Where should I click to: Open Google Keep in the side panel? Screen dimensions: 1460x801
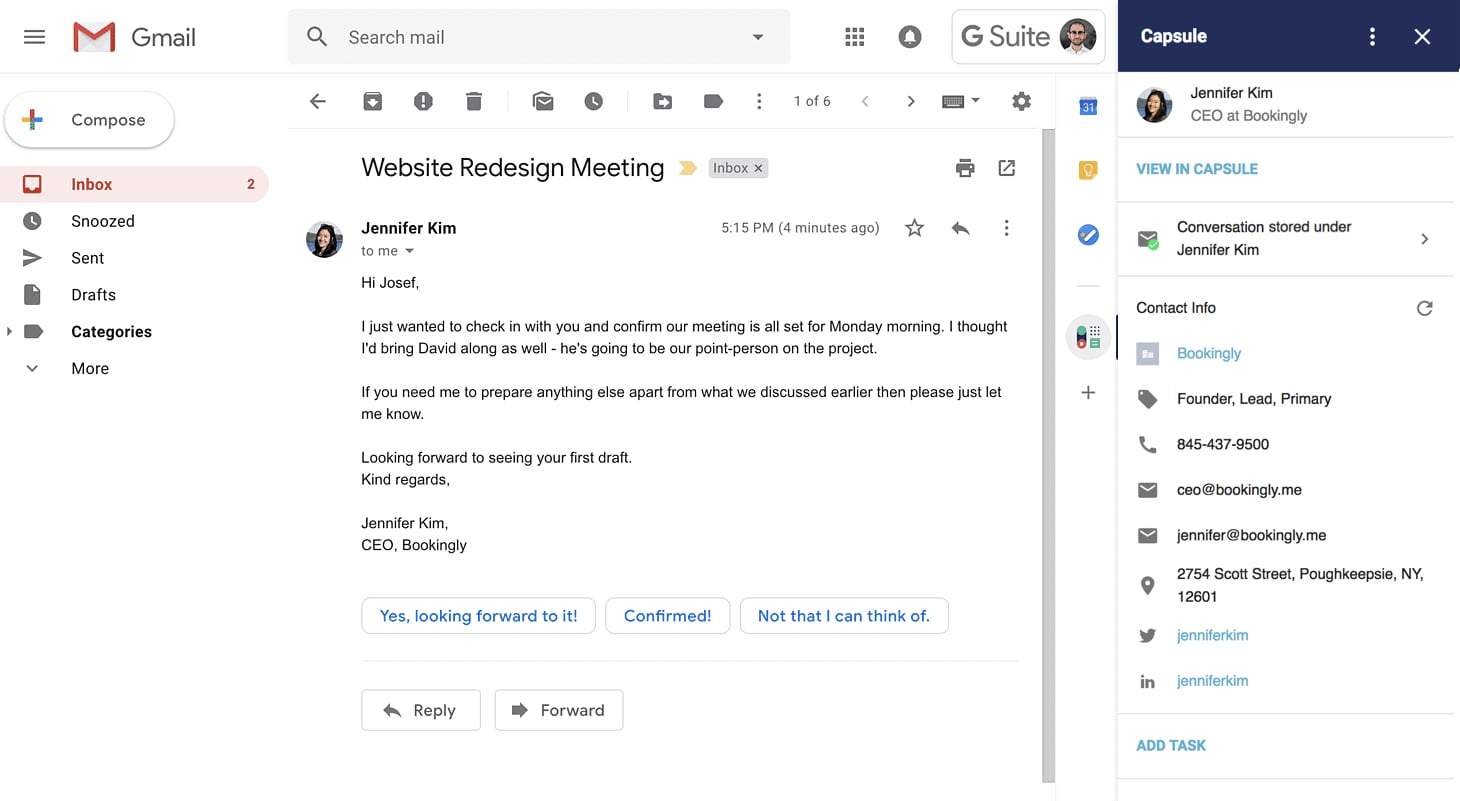pos(1088,170)
